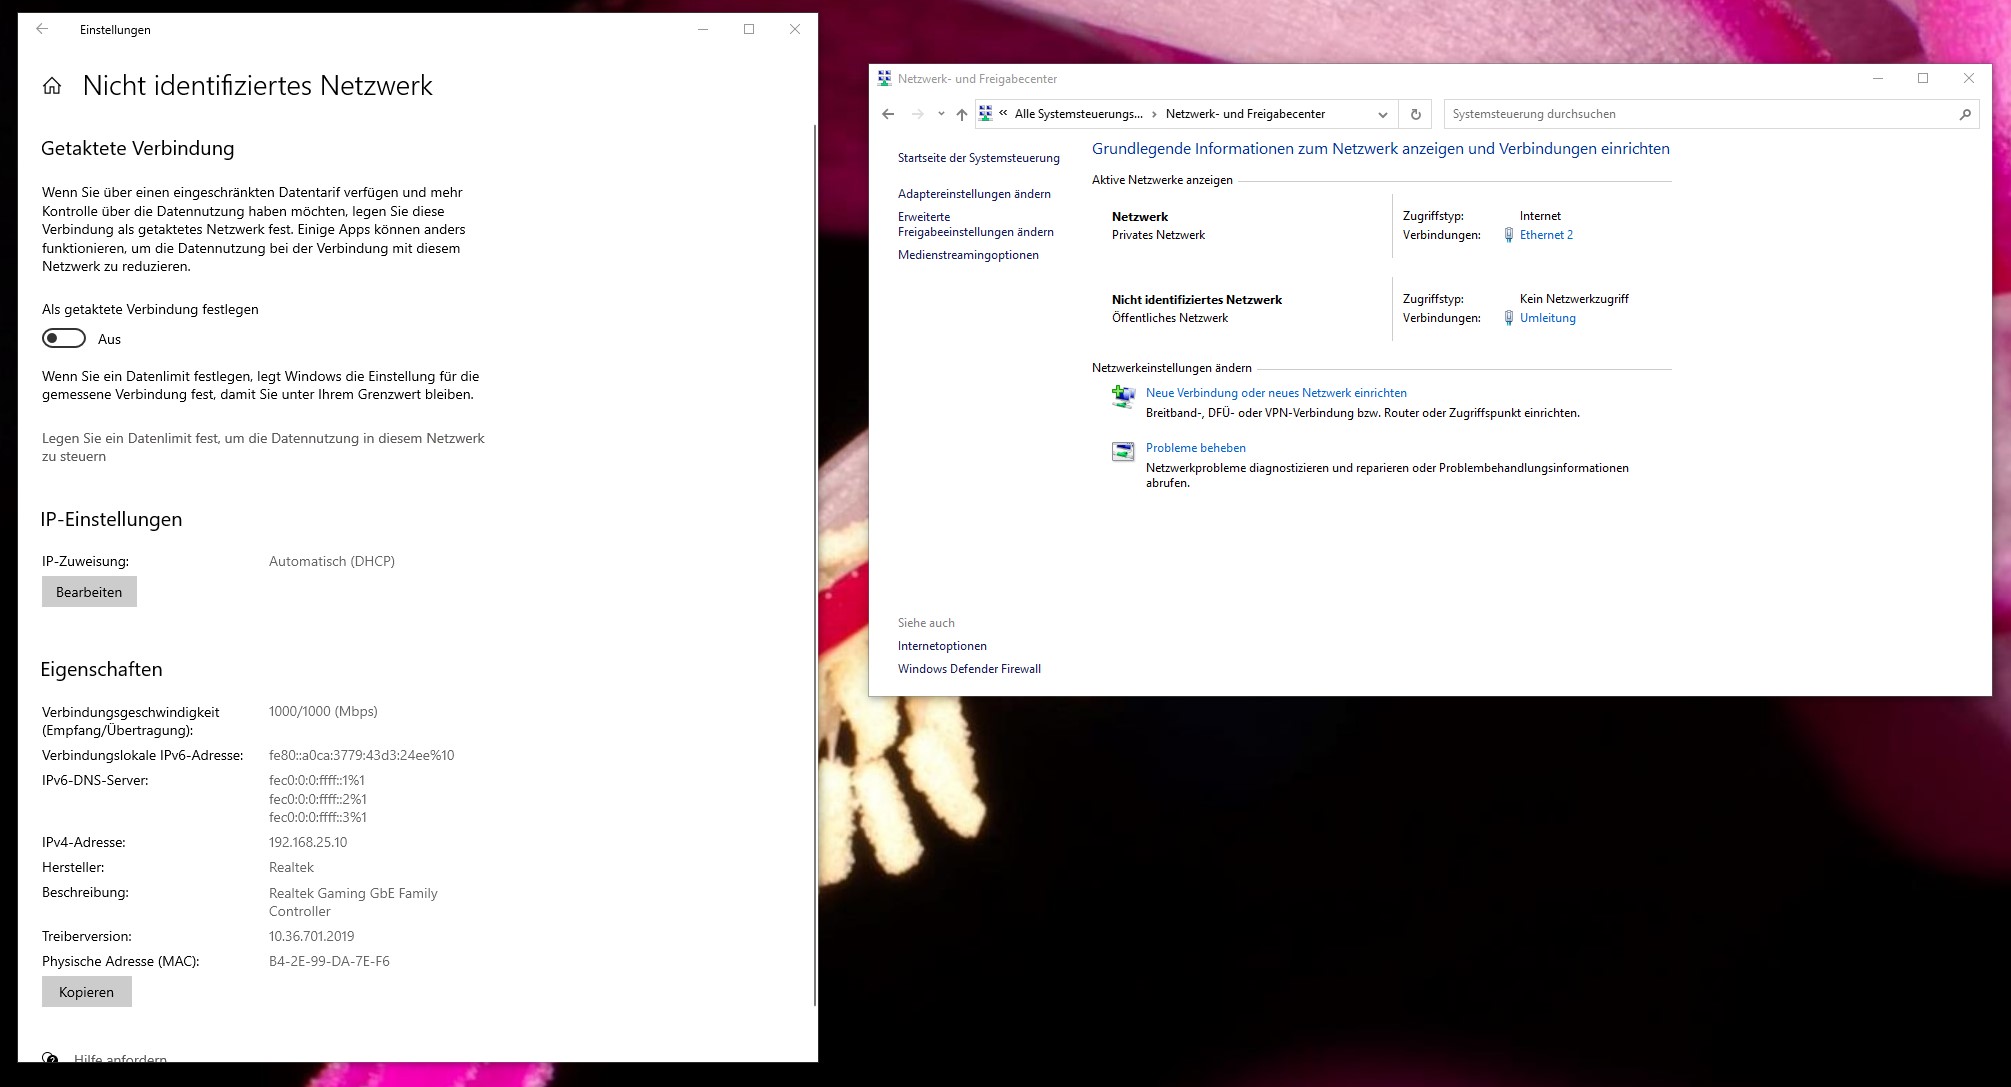
Task: Open recent locations dropdown arrow
Action: 941,114
